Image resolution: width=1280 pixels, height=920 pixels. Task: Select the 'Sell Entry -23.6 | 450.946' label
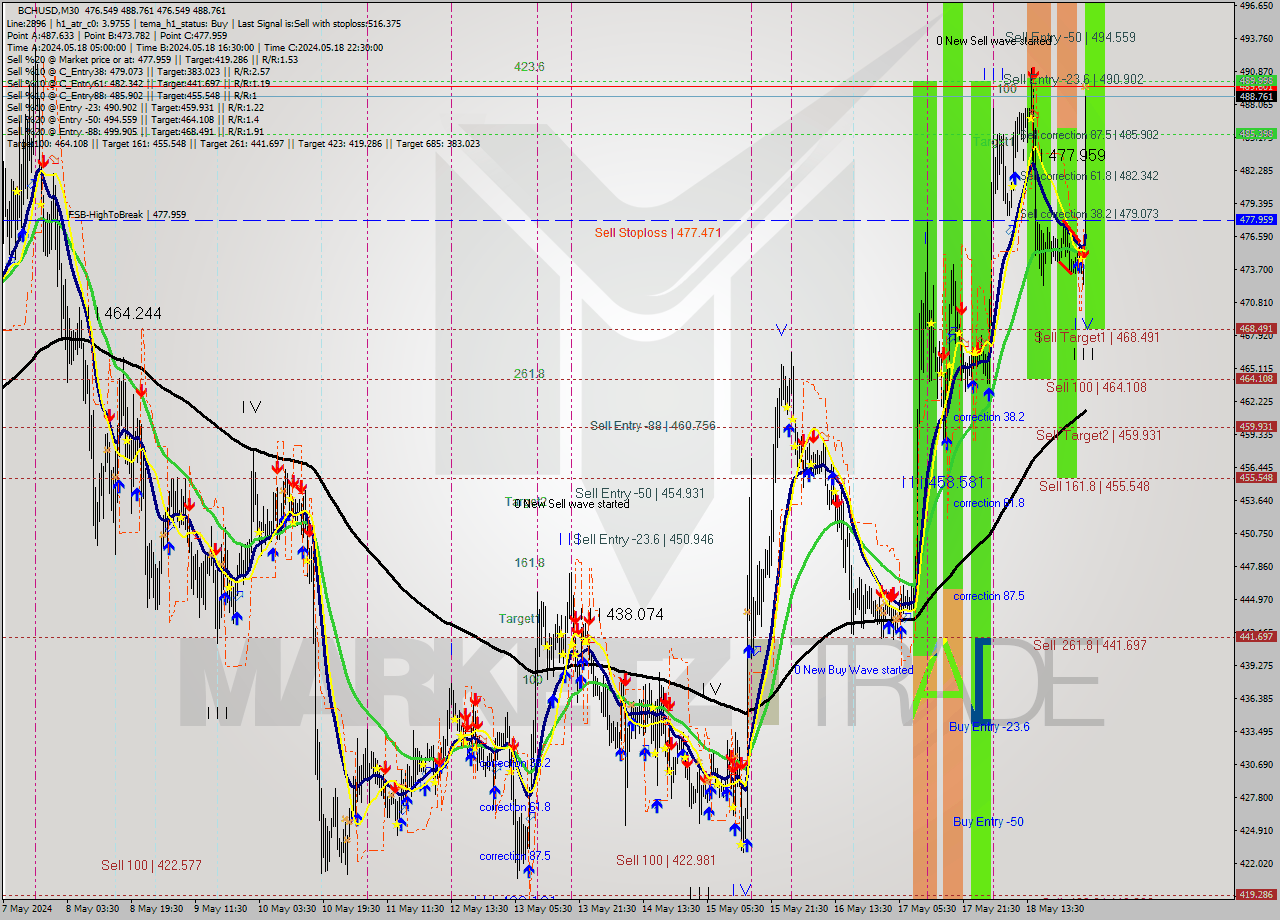click(x=644, y=539)
